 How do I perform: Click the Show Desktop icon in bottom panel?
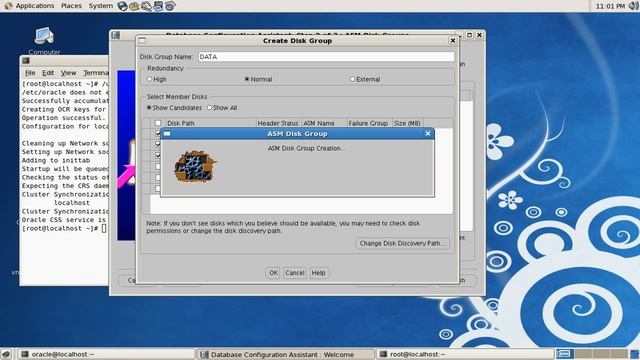[6, 354]
